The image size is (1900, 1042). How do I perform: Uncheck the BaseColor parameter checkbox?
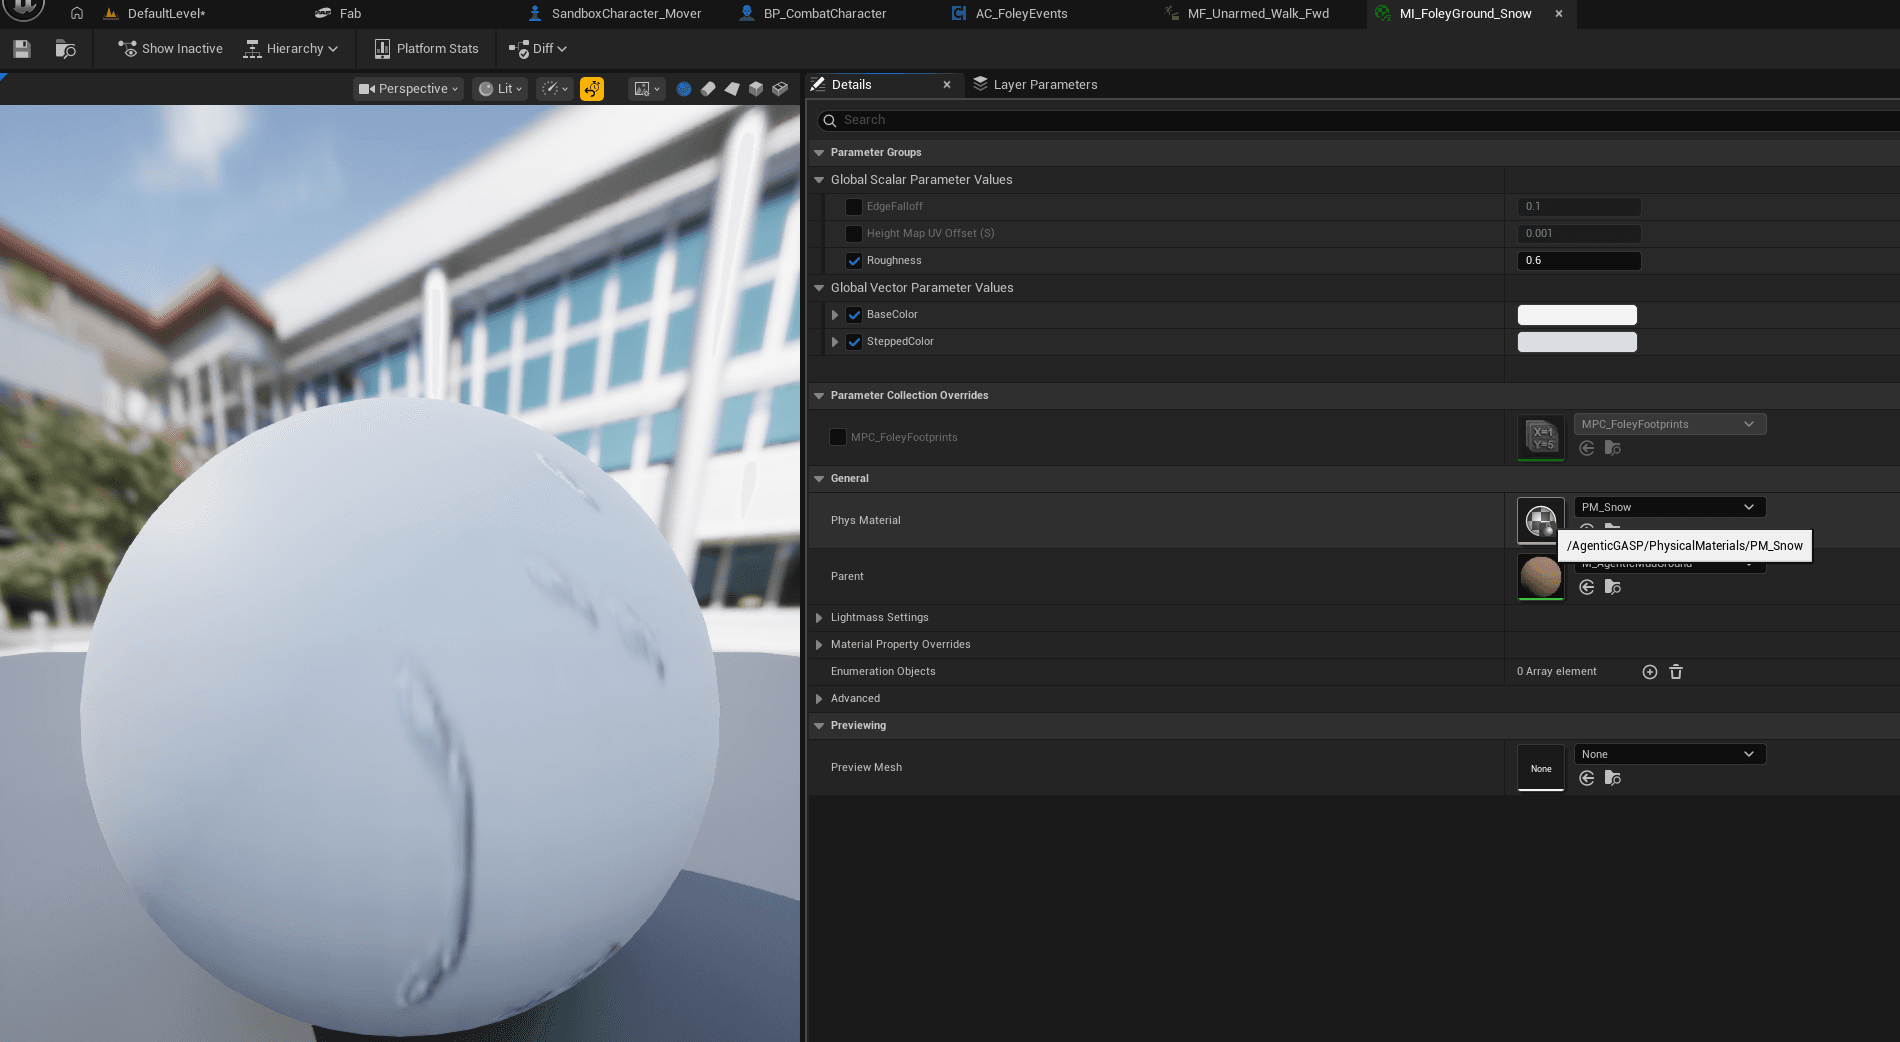click(854, 315)
